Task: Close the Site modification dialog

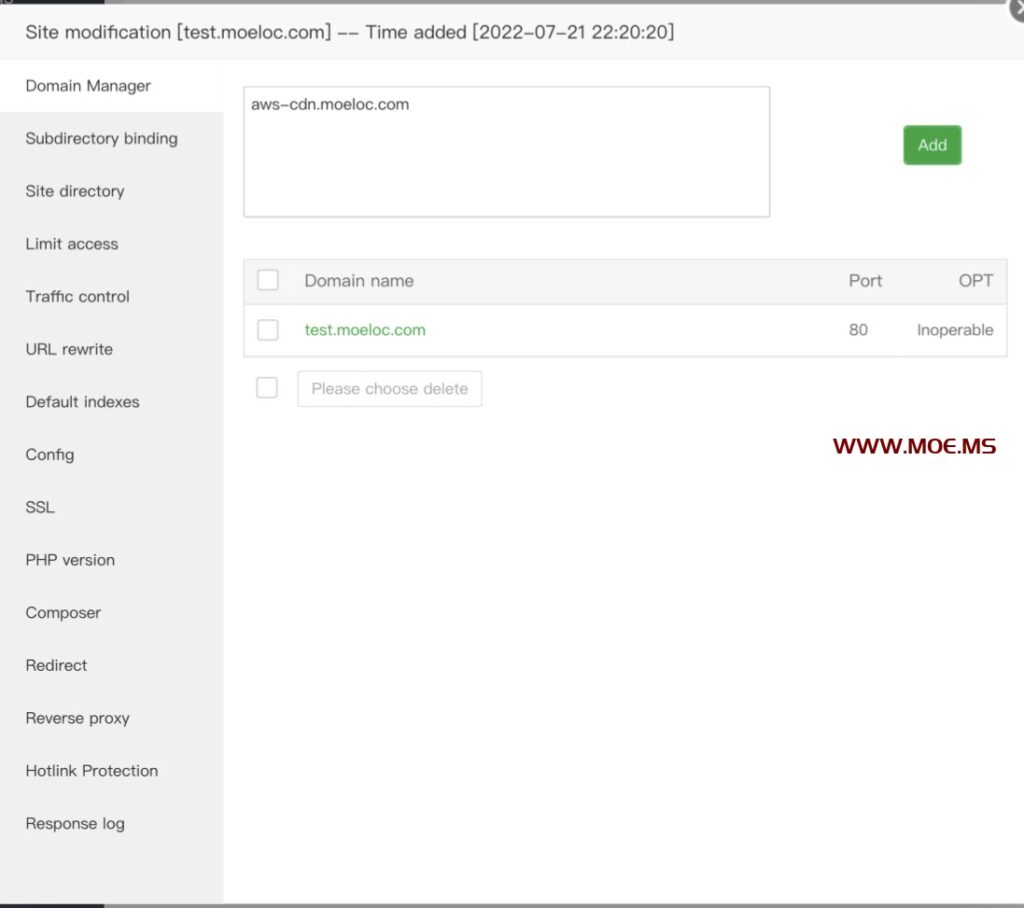Action: (x=1014, y=8)
